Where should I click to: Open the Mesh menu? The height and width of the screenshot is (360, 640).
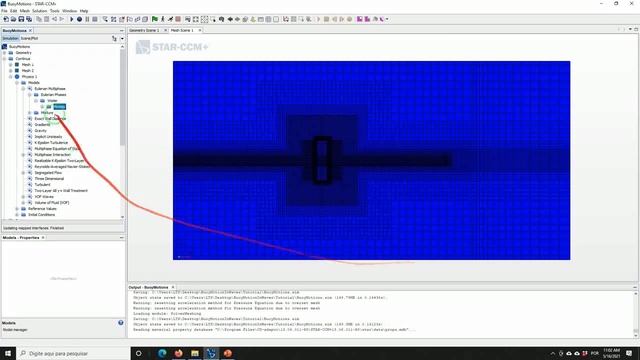click(24, 11)
